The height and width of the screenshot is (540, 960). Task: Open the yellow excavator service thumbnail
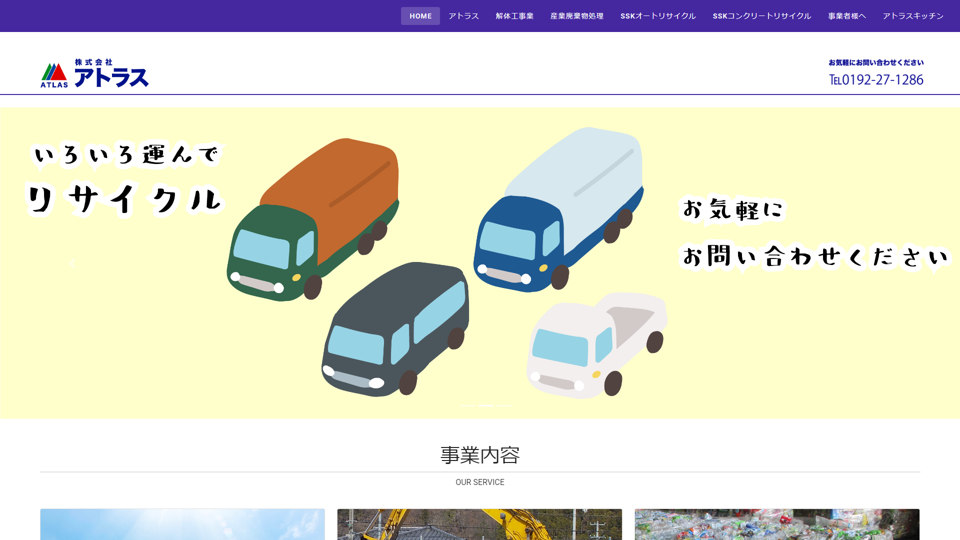click(479, 524)
